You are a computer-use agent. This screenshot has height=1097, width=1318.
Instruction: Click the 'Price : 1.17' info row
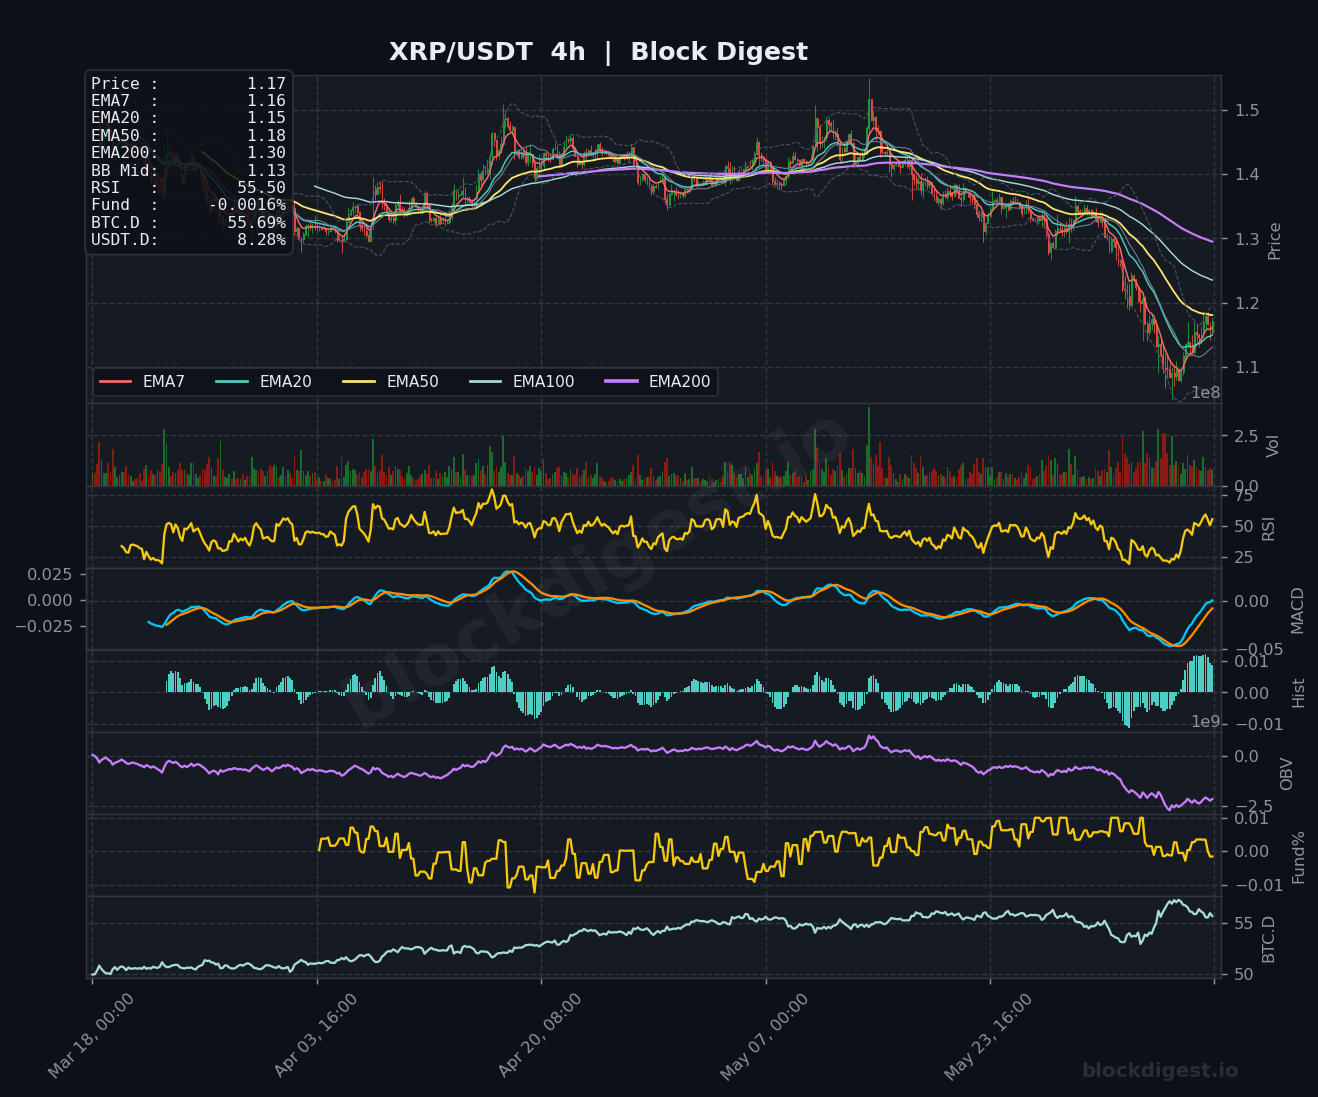[188, 84]
